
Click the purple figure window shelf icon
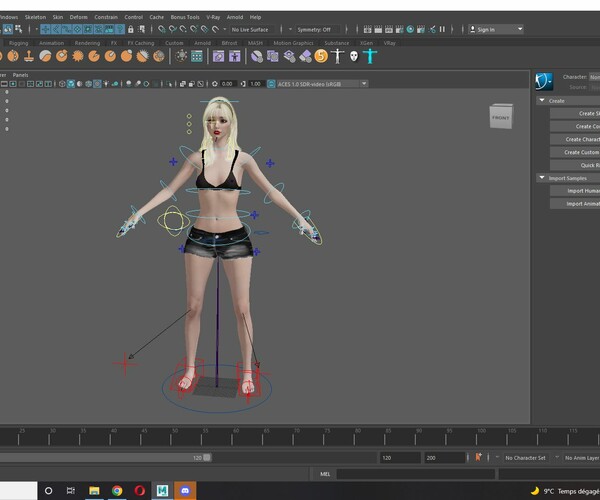tap(235, 56)
